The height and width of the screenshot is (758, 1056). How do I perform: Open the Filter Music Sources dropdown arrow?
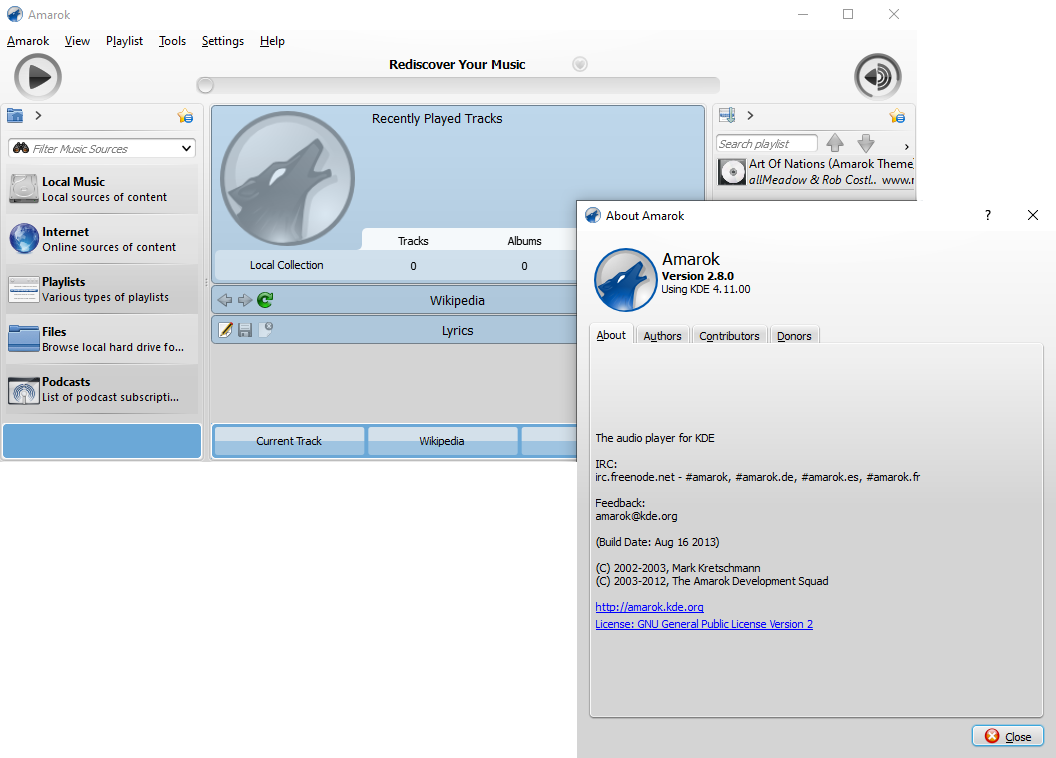click(186, 149)
